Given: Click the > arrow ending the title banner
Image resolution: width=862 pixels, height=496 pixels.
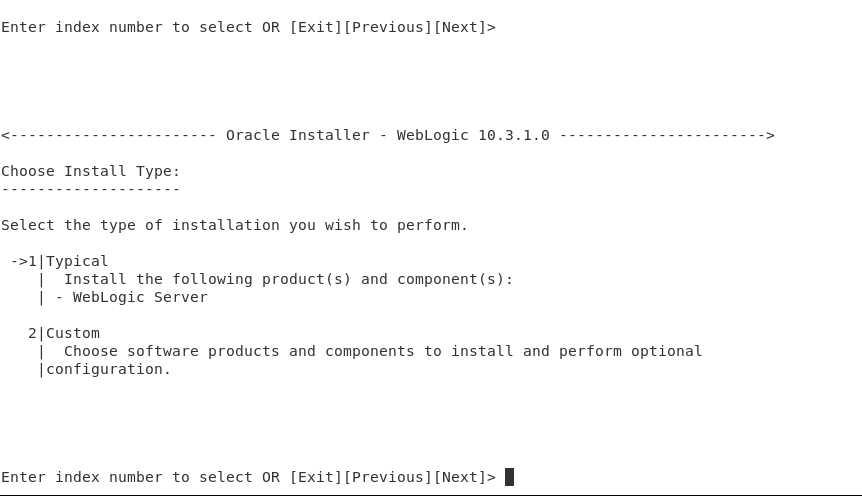Looking at the screenshot, I should click(770, 135).
